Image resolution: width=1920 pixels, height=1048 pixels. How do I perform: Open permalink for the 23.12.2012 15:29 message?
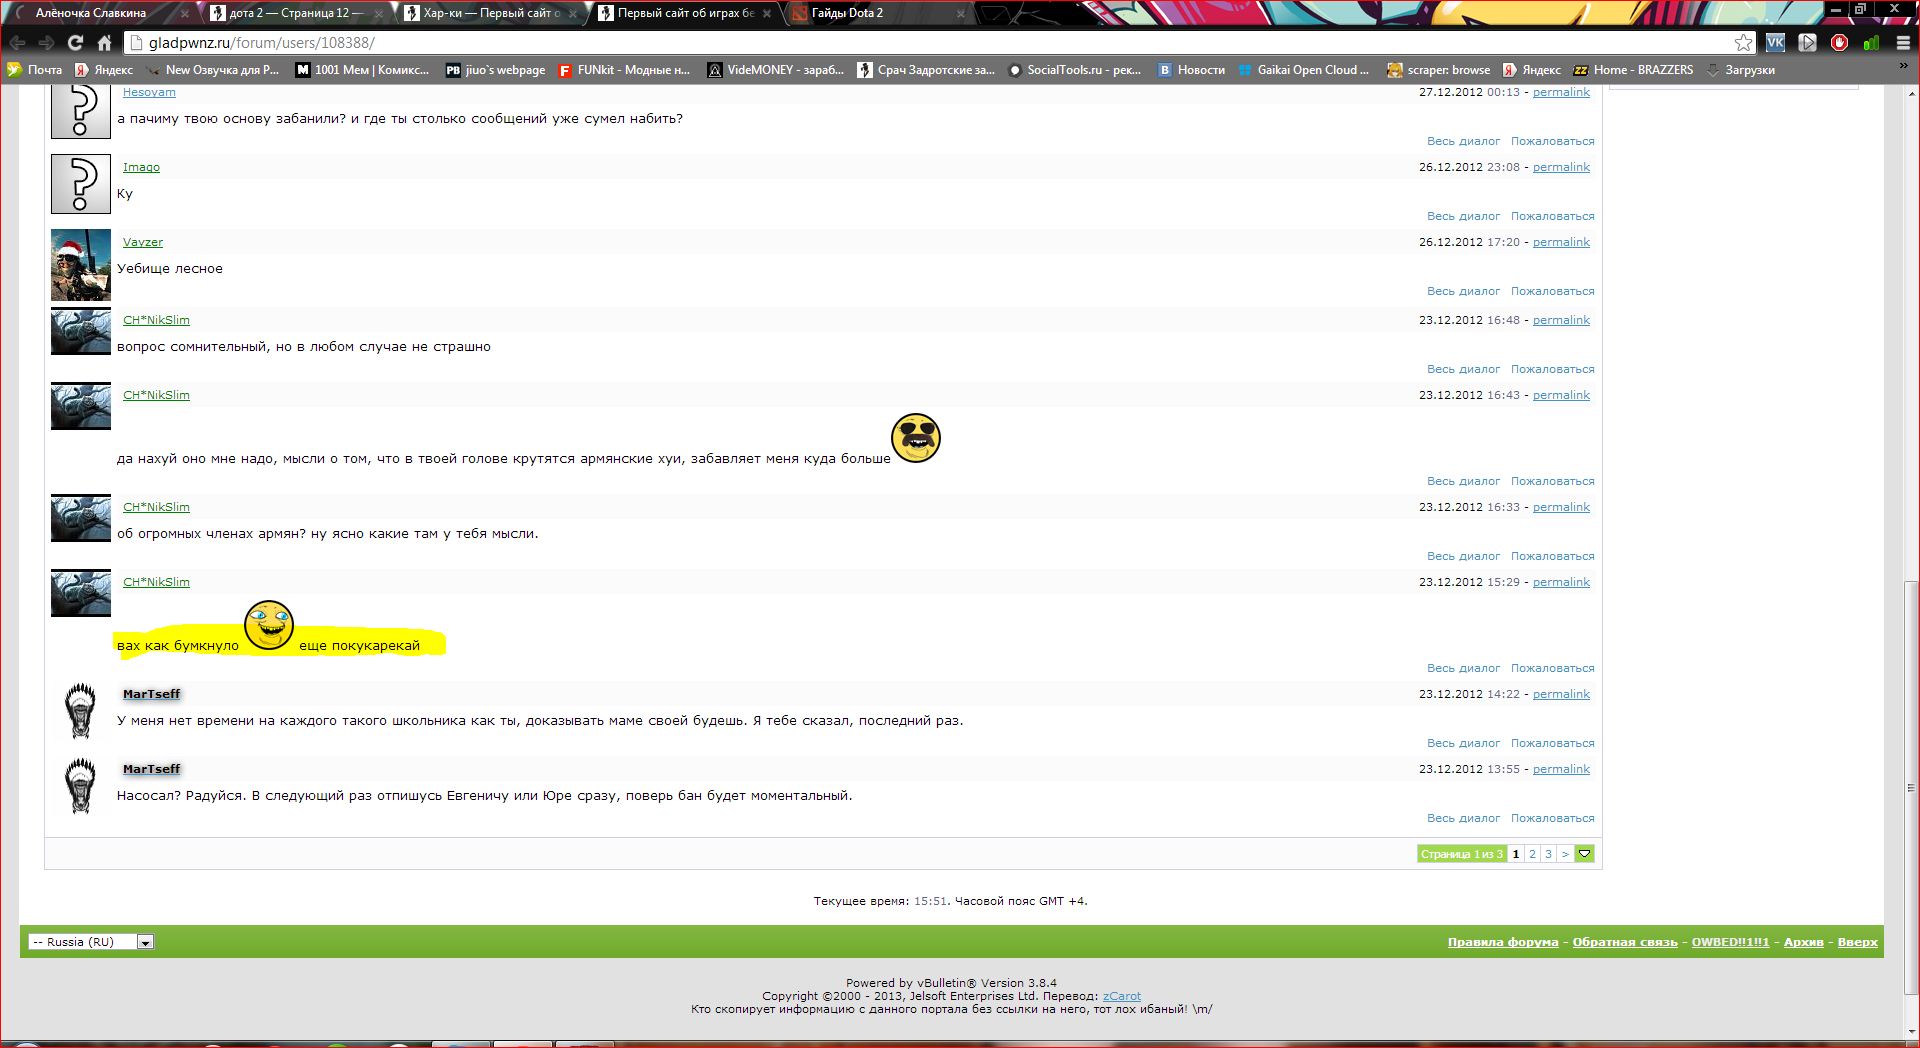coord(1561,582)
